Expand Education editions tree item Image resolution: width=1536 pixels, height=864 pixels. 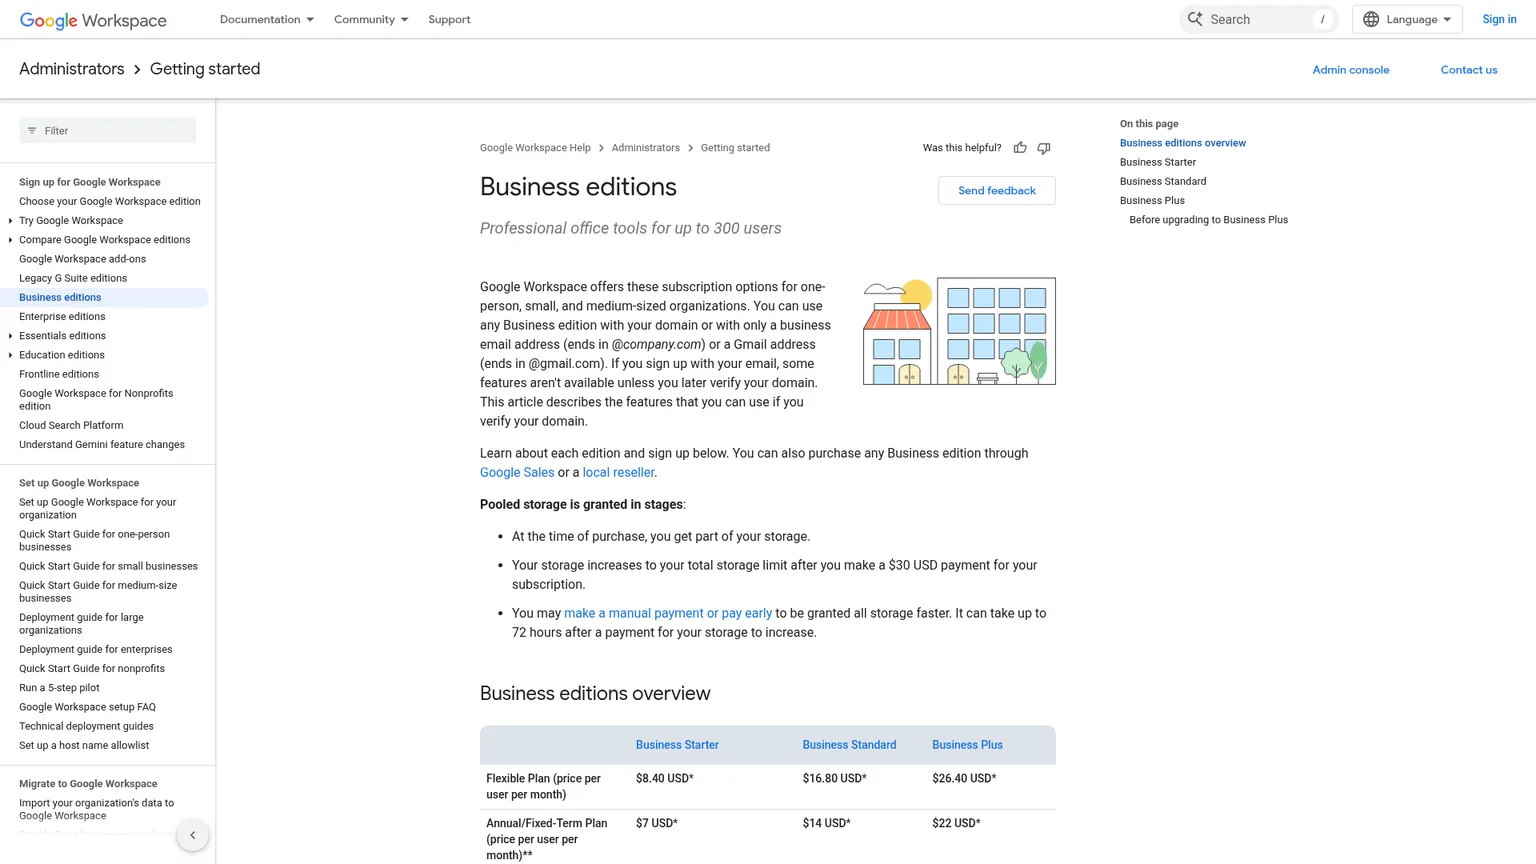(11, 355)
